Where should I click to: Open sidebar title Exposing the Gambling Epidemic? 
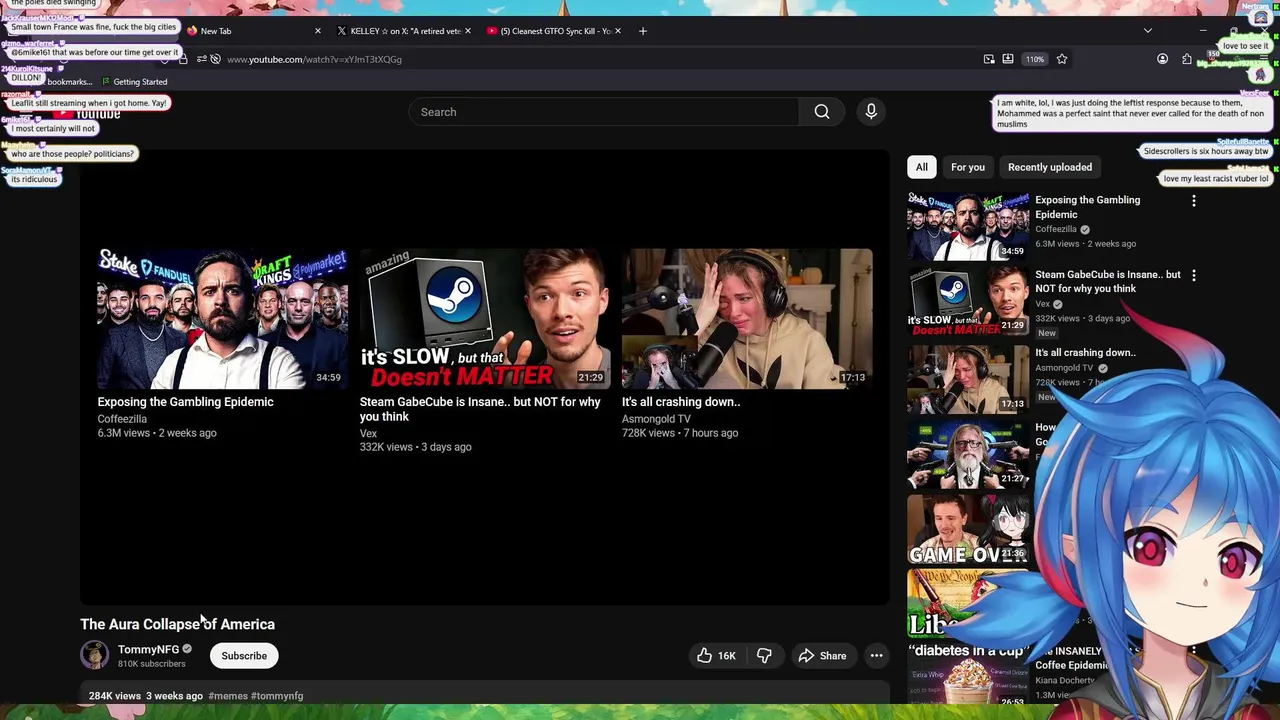(1087, 207)
